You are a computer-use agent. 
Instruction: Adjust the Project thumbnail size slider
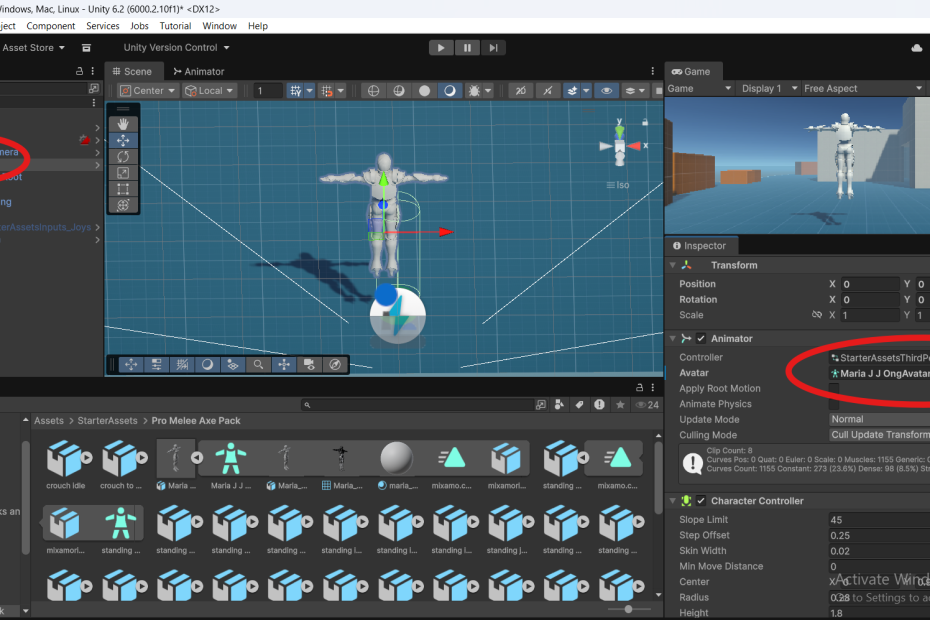[x=628, y=609]
